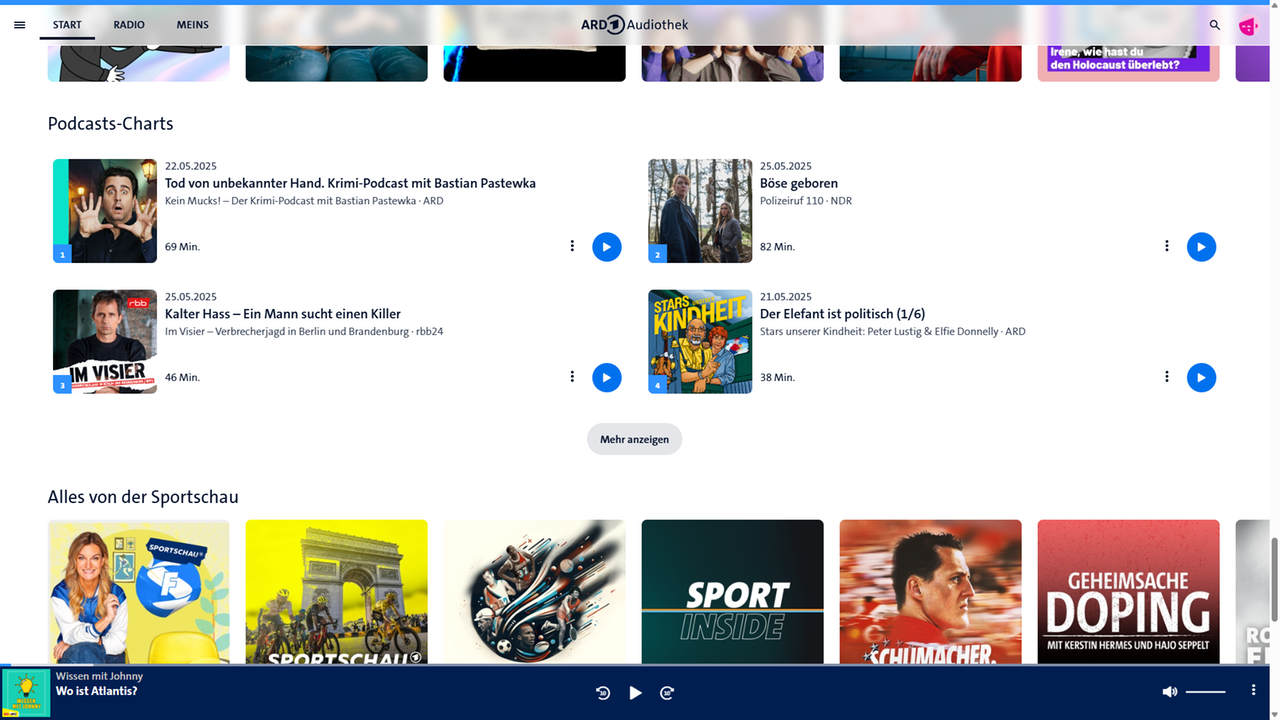The height and width of the screenshot is (720, 1280).
Task: Open the Wo ist Atlantis? title in player
Action: [x=97, y=691]
